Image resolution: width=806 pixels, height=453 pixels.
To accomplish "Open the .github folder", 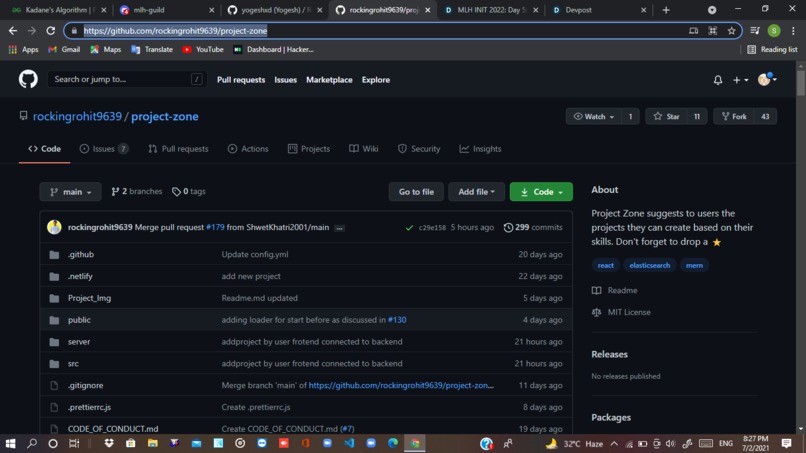I will point(81,255).
